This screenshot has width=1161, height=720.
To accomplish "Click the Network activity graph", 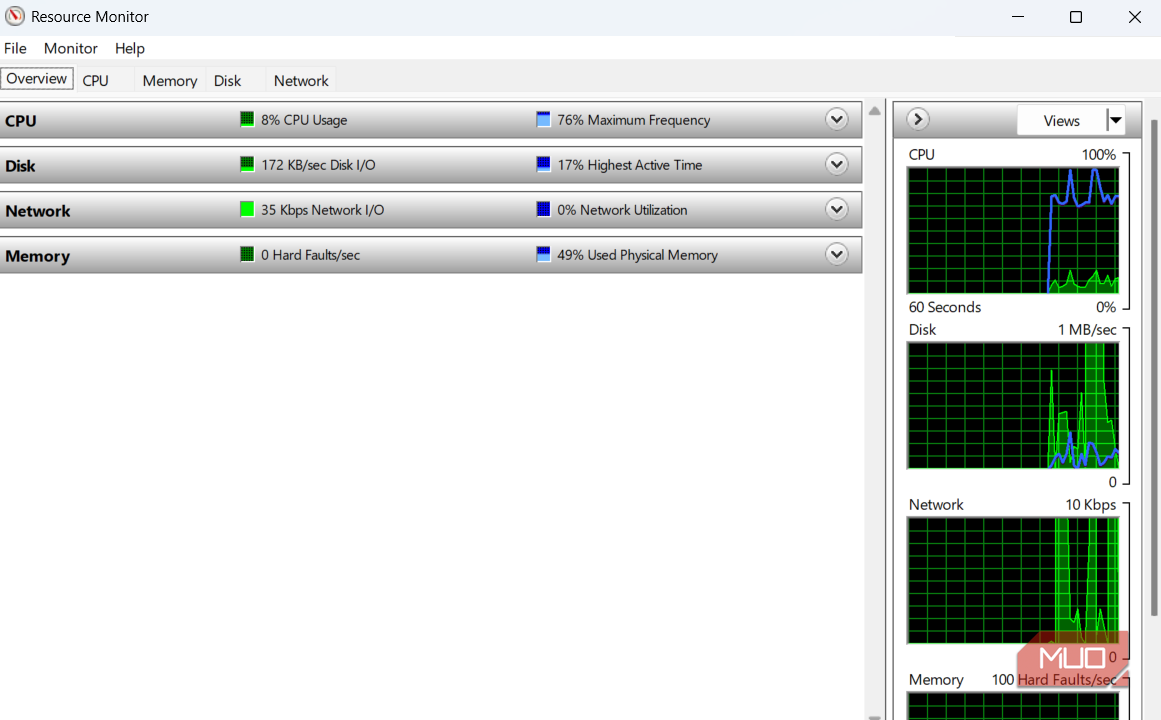I will [1013, 580].
